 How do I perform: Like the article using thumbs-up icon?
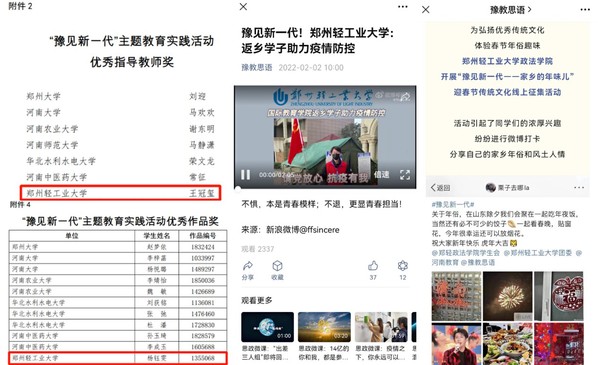(373, 265)
